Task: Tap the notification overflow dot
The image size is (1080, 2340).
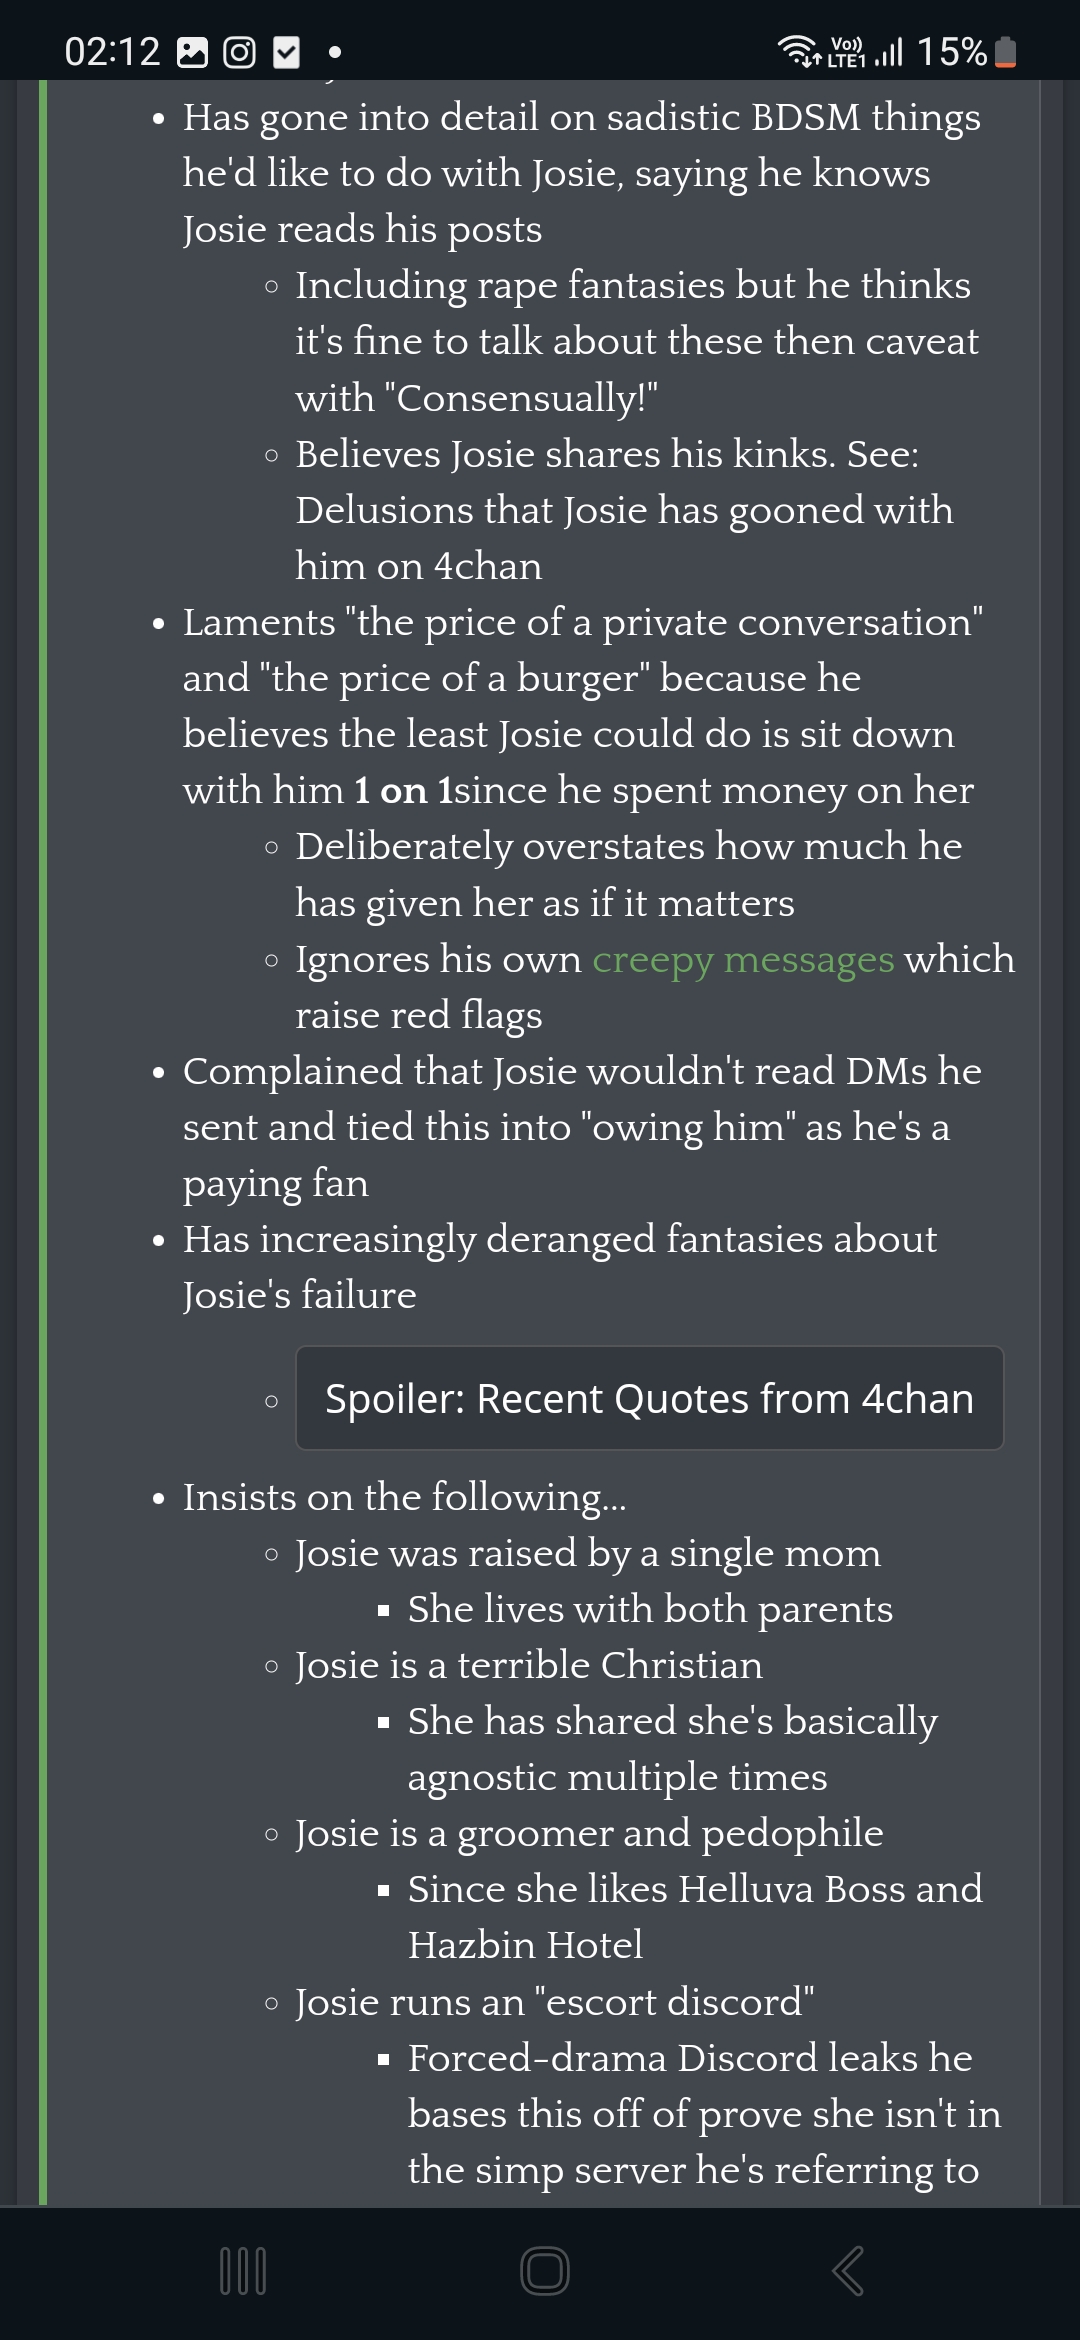Action: click(x=335, y=52)
